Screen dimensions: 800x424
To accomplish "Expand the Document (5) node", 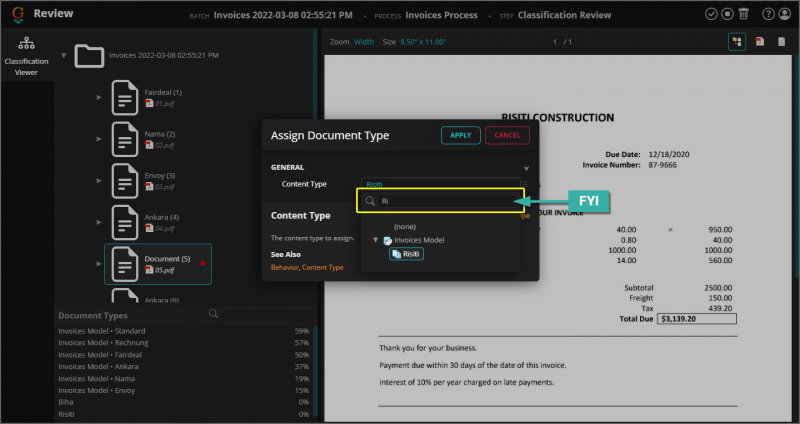I will [x=99, y=264].
